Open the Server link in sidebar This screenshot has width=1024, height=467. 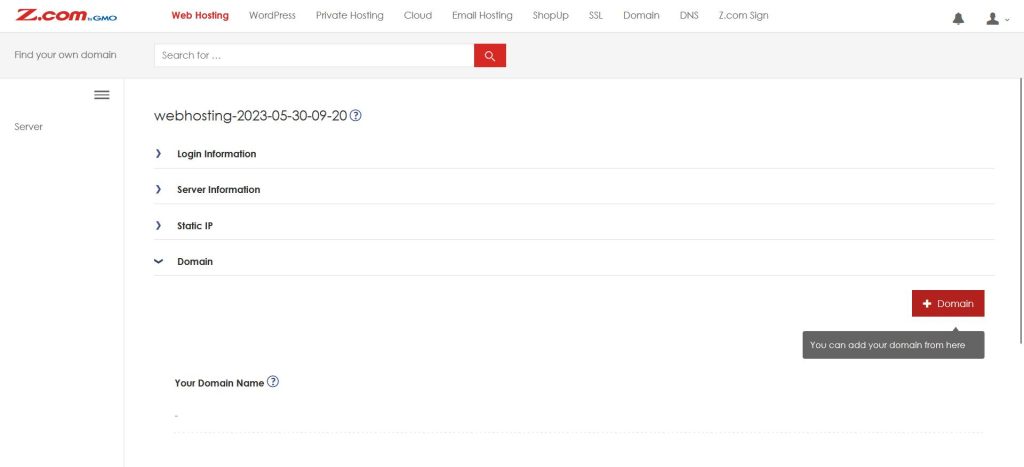point(29,127)
